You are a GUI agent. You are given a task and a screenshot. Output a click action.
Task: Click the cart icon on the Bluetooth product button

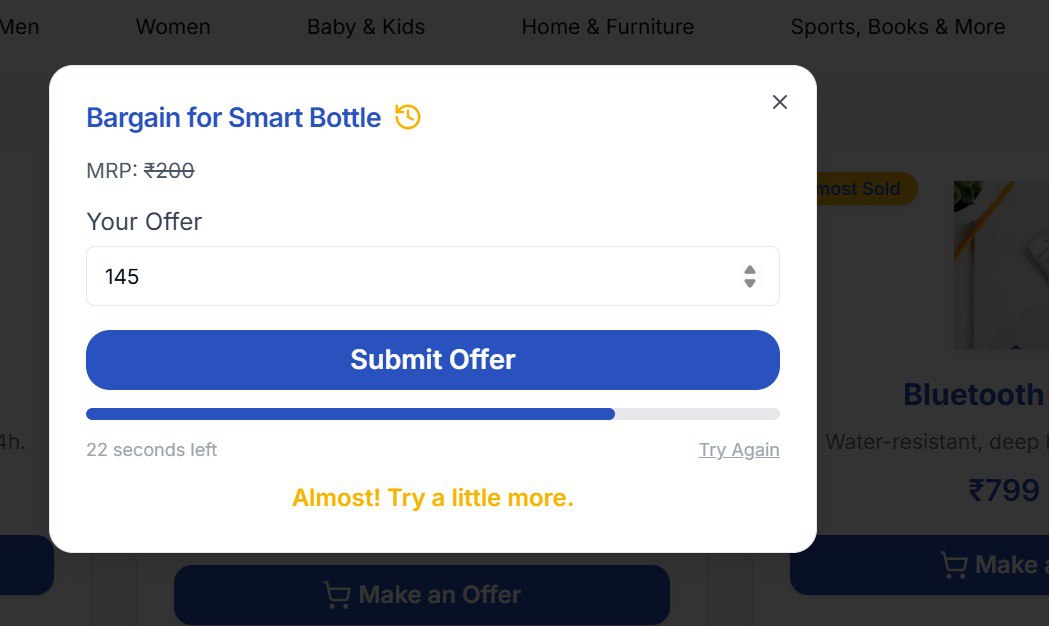pos(954,566)
